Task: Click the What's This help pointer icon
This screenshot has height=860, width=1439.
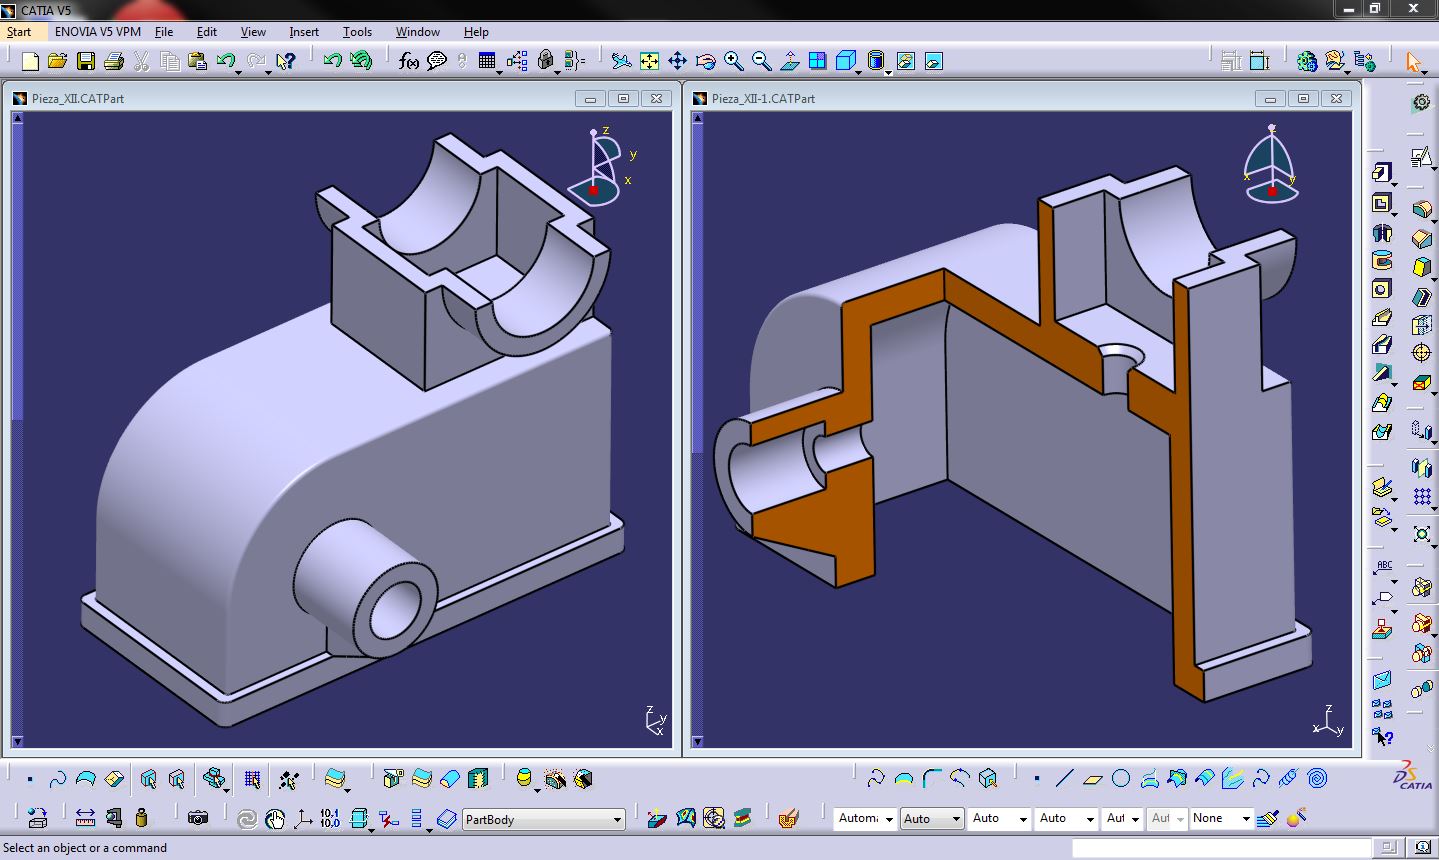Action: [x=285, y=62]
